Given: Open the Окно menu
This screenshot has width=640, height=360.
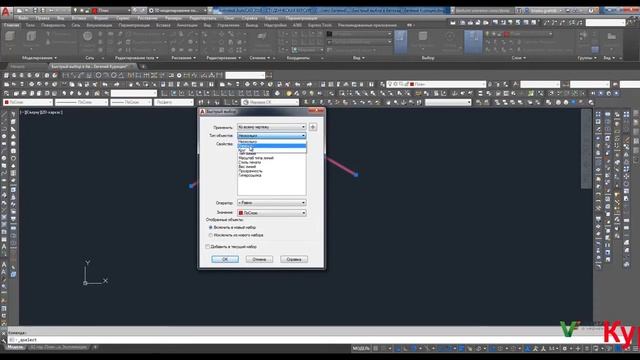Looking at the screenshot, I should coord(229,18).
